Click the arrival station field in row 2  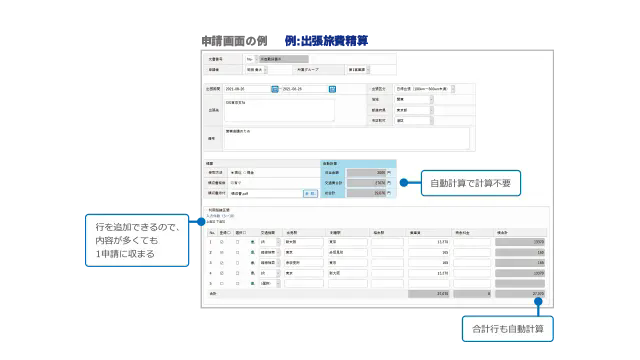[347, 253]
